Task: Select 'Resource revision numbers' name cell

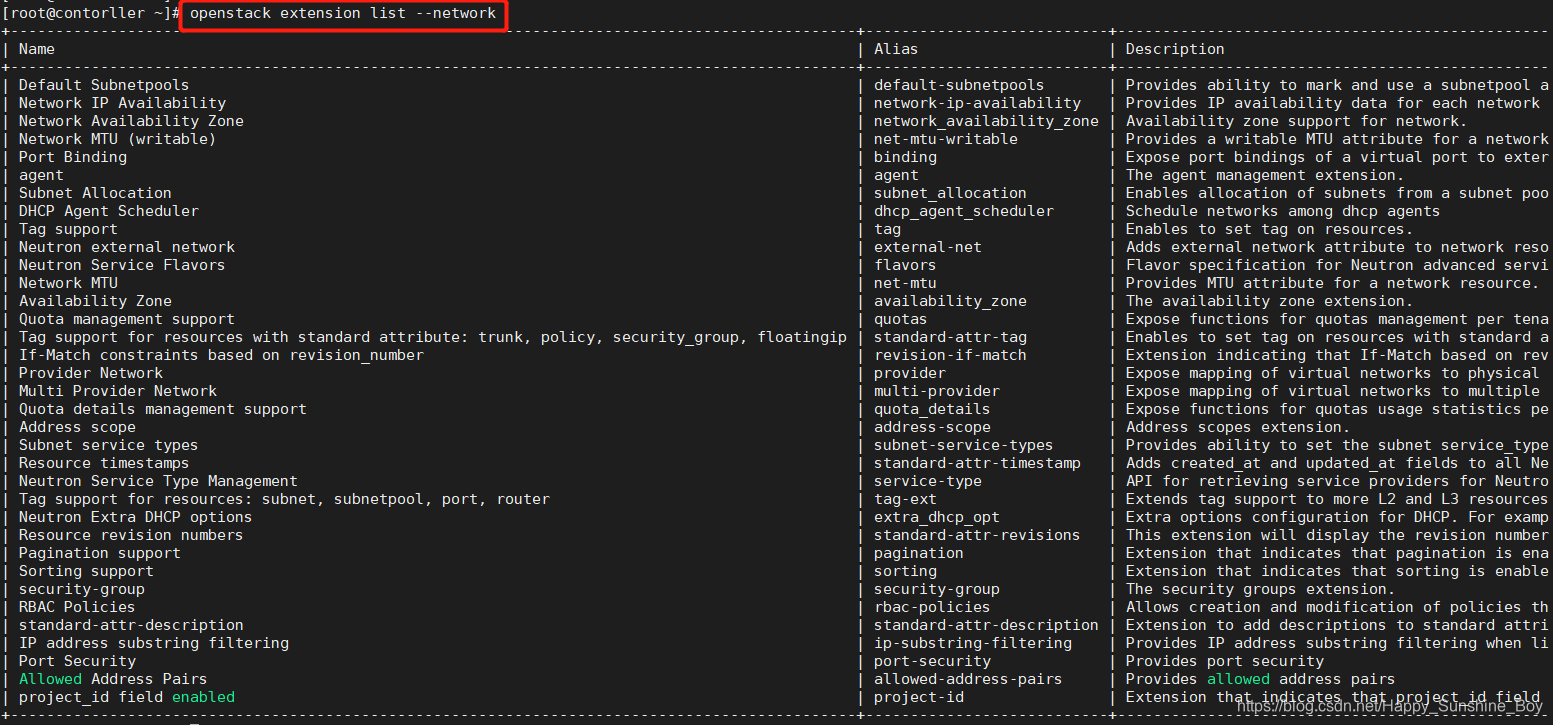Action: [x=131, y=535]
